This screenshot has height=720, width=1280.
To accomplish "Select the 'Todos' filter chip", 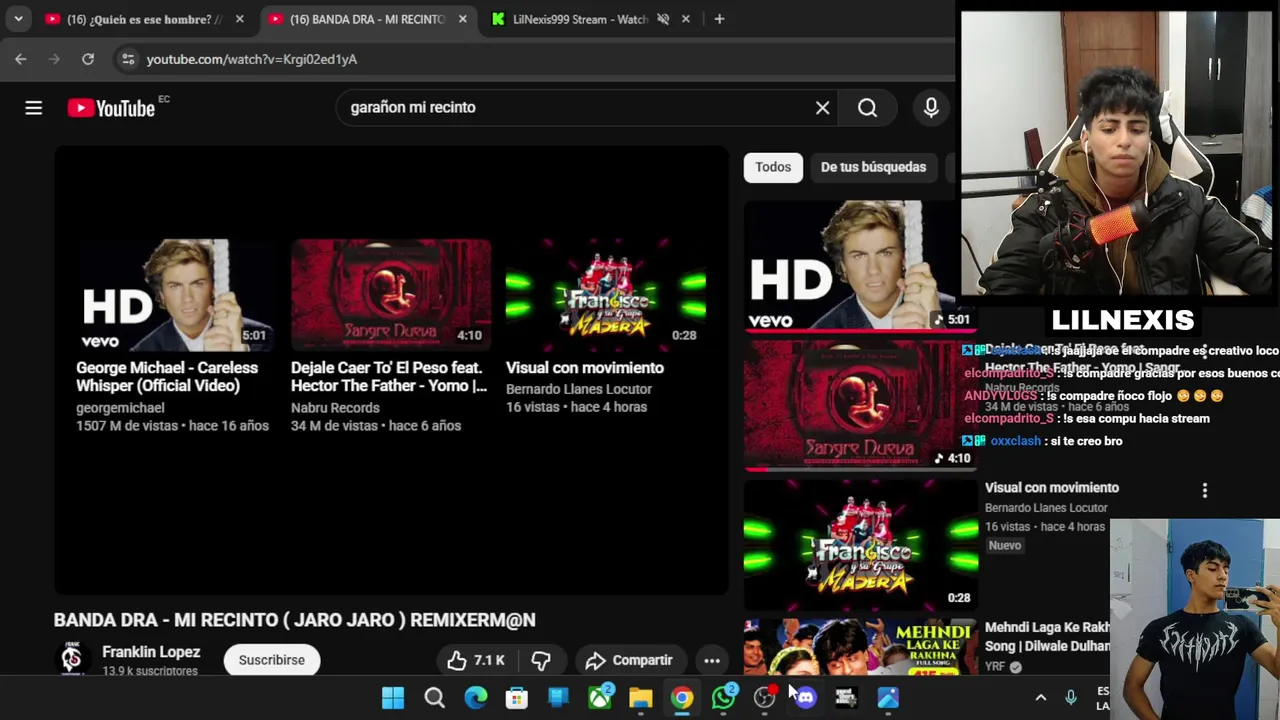I will click(x=773, y=167).
